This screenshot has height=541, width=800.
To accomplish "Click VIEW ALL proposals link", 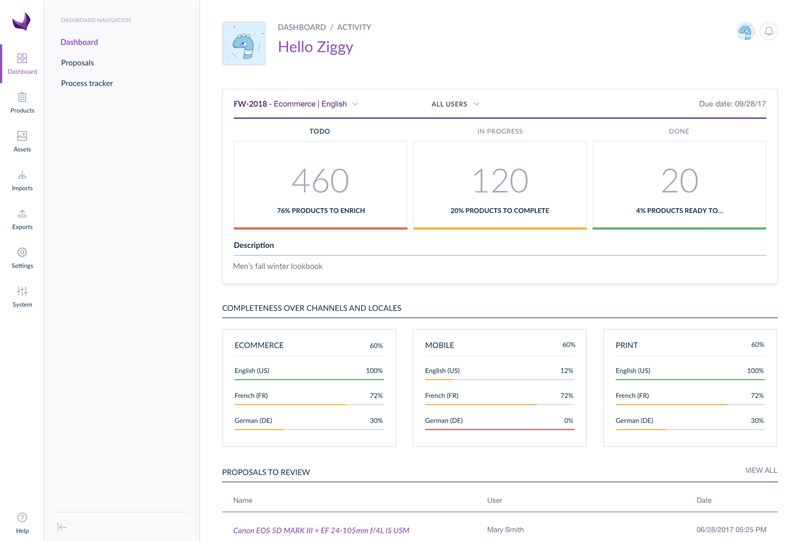I will [x=760, y=470].
